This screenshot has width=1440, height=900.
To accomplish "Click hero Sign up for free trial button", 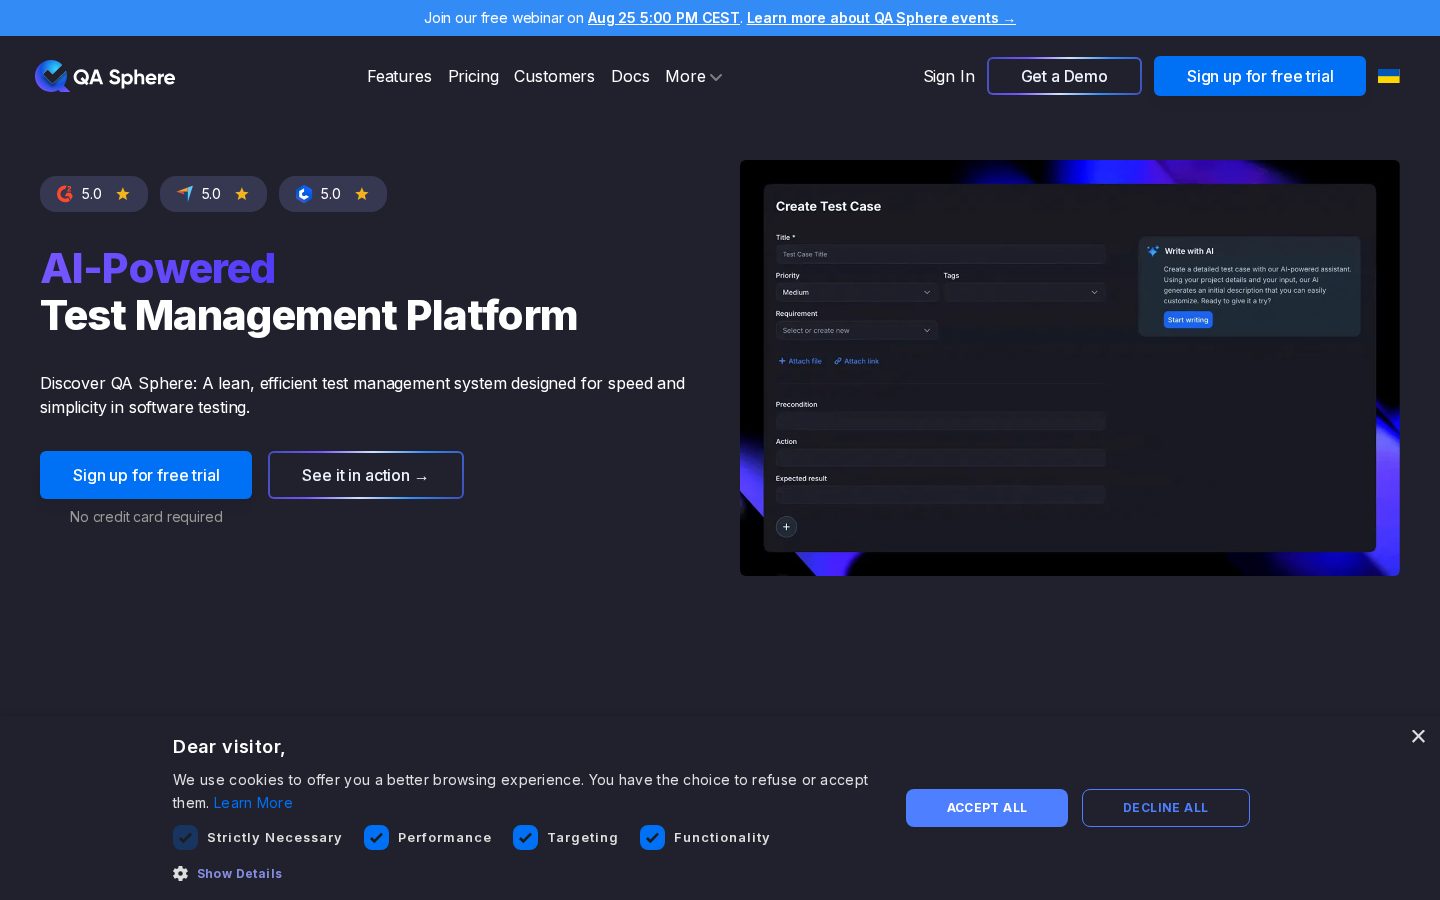I will point(146,475).
